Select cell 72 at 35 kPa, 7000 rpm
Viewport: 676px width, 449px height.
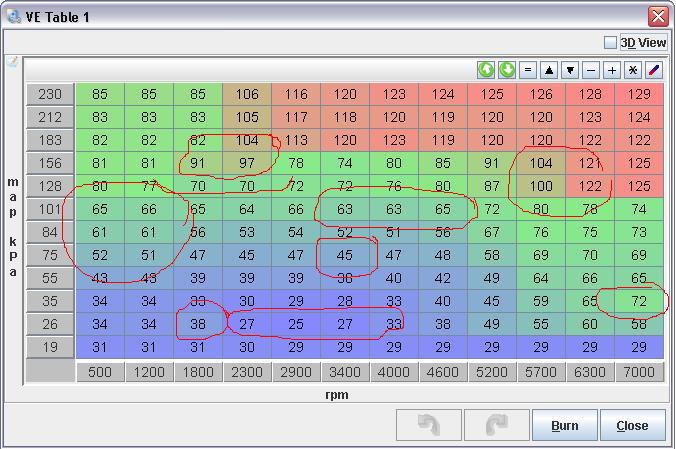(639, 301)
